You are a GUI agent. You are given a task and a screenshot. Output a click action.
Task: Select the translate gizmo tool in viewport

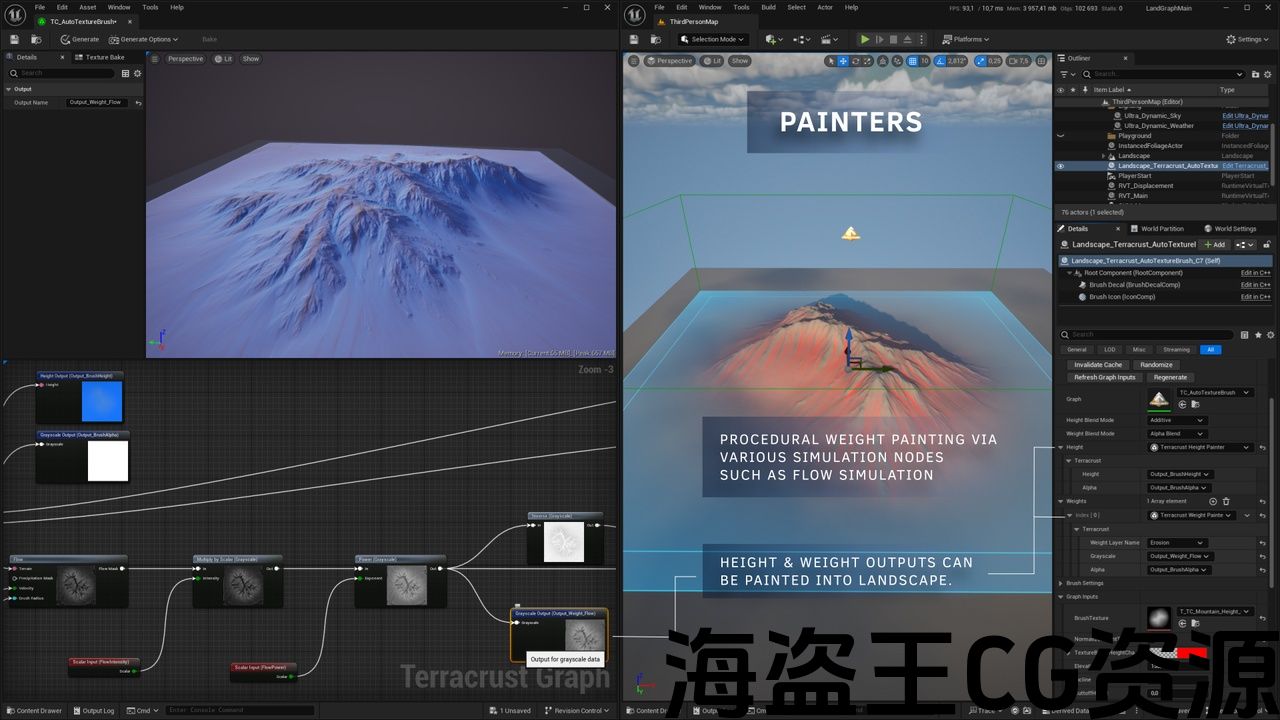[x=843, y=61]
